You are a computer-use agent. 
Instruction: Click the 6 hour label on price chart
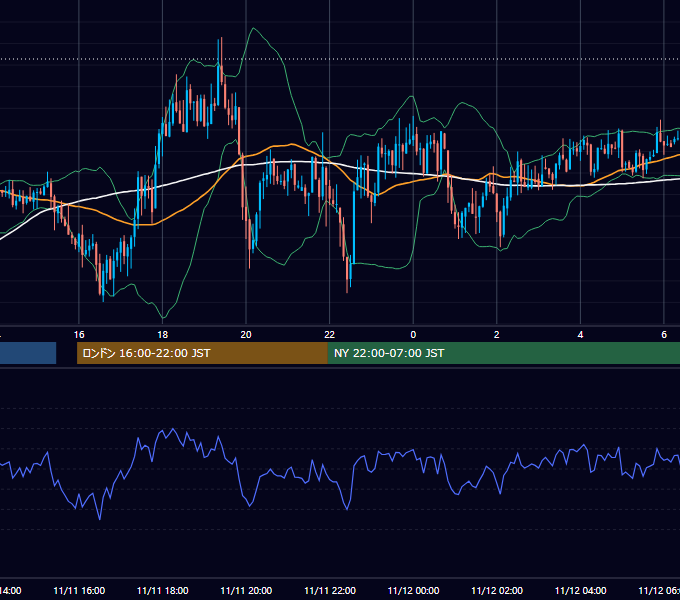664,335
